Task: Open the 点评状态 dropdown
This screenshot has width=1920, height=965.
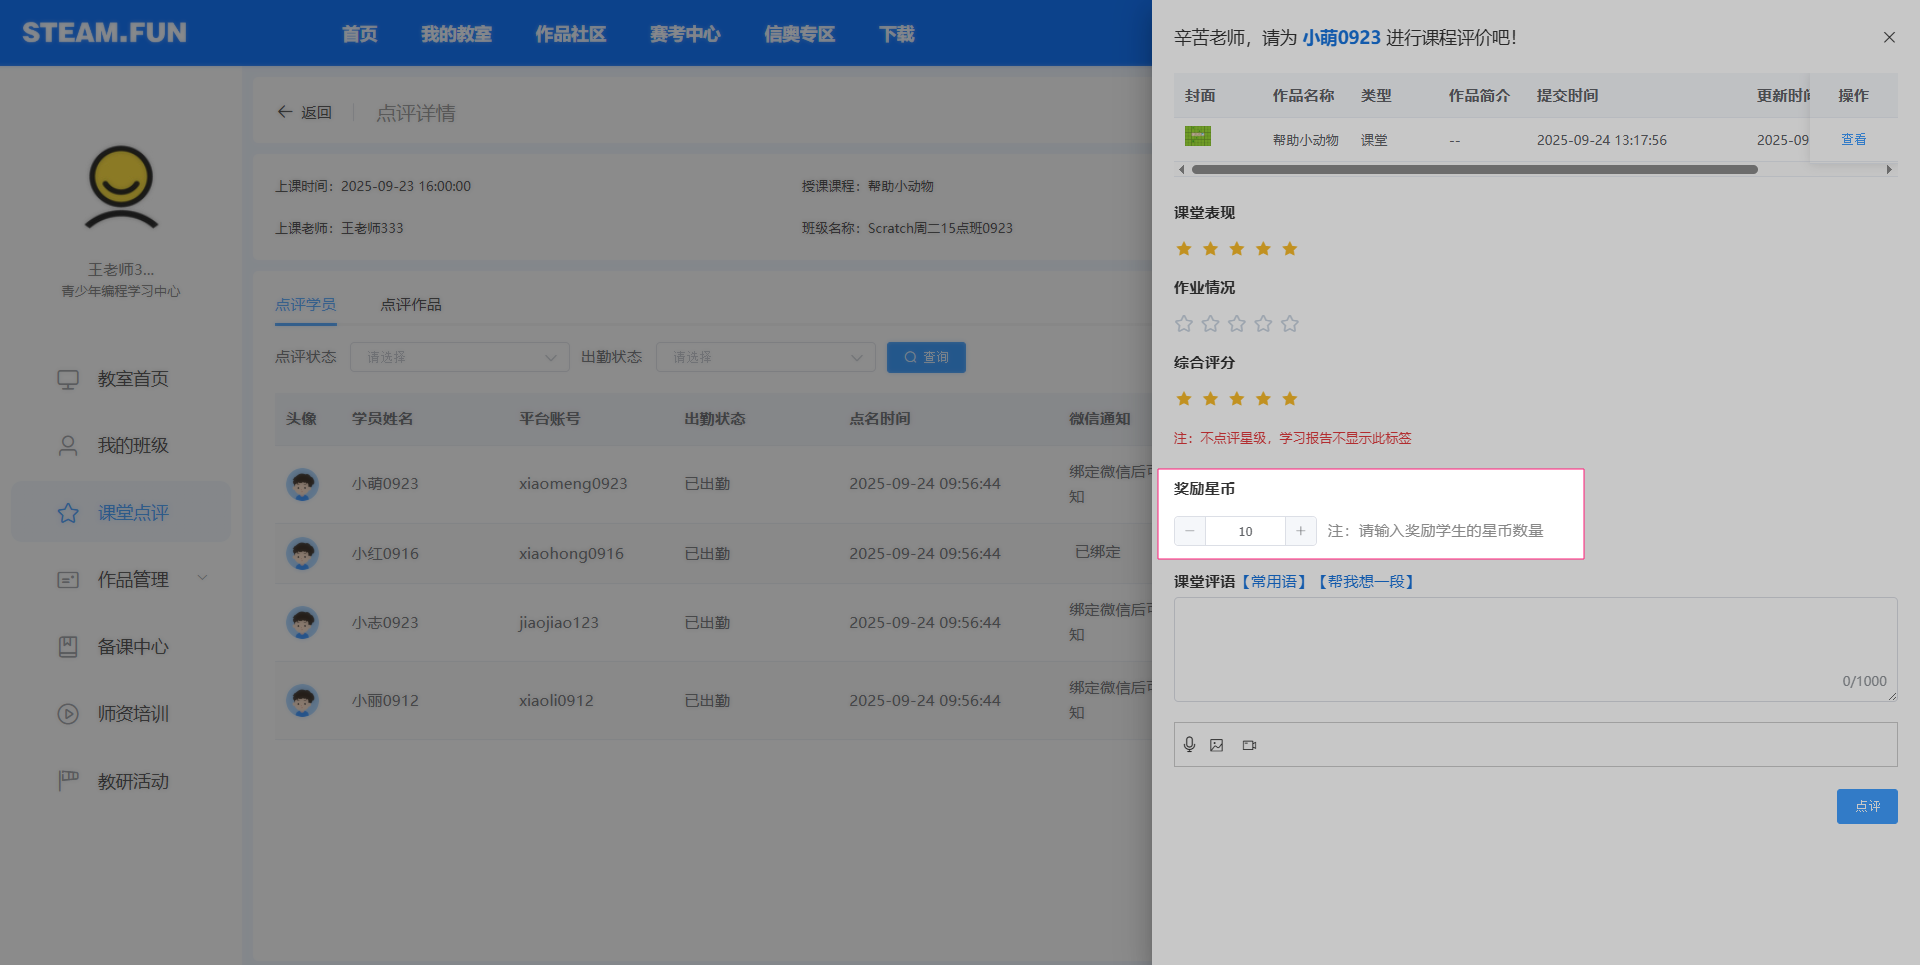Action: [459, 358]
